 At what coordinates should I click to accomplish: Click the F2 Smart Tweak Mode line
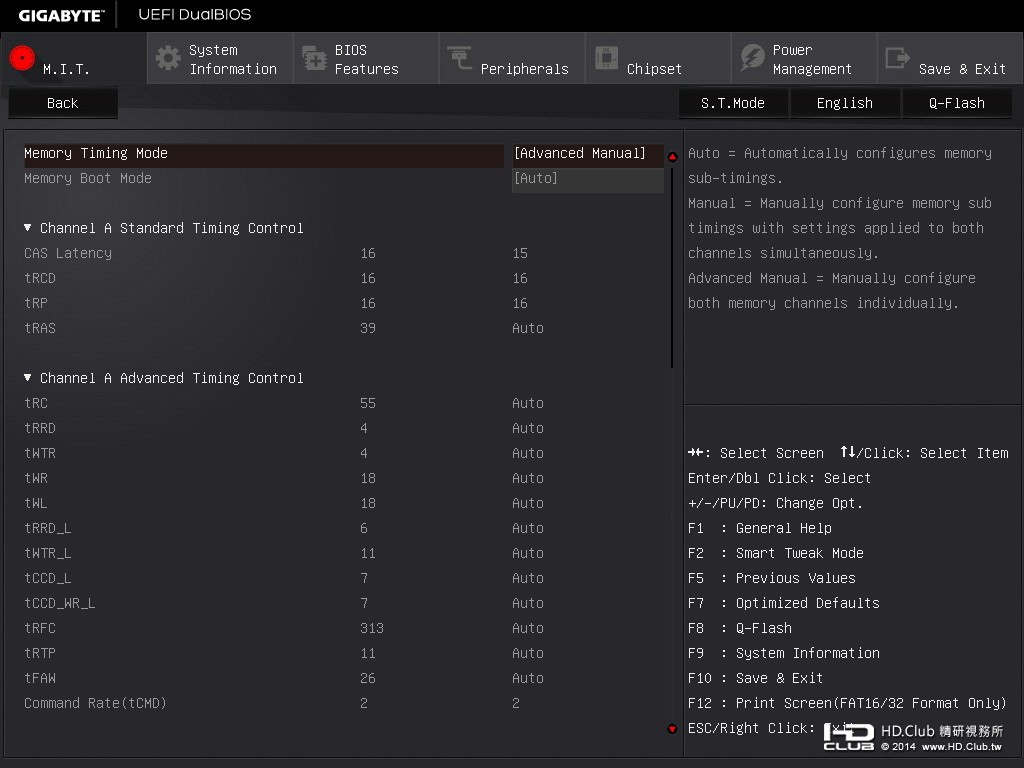tap(776, 553)
